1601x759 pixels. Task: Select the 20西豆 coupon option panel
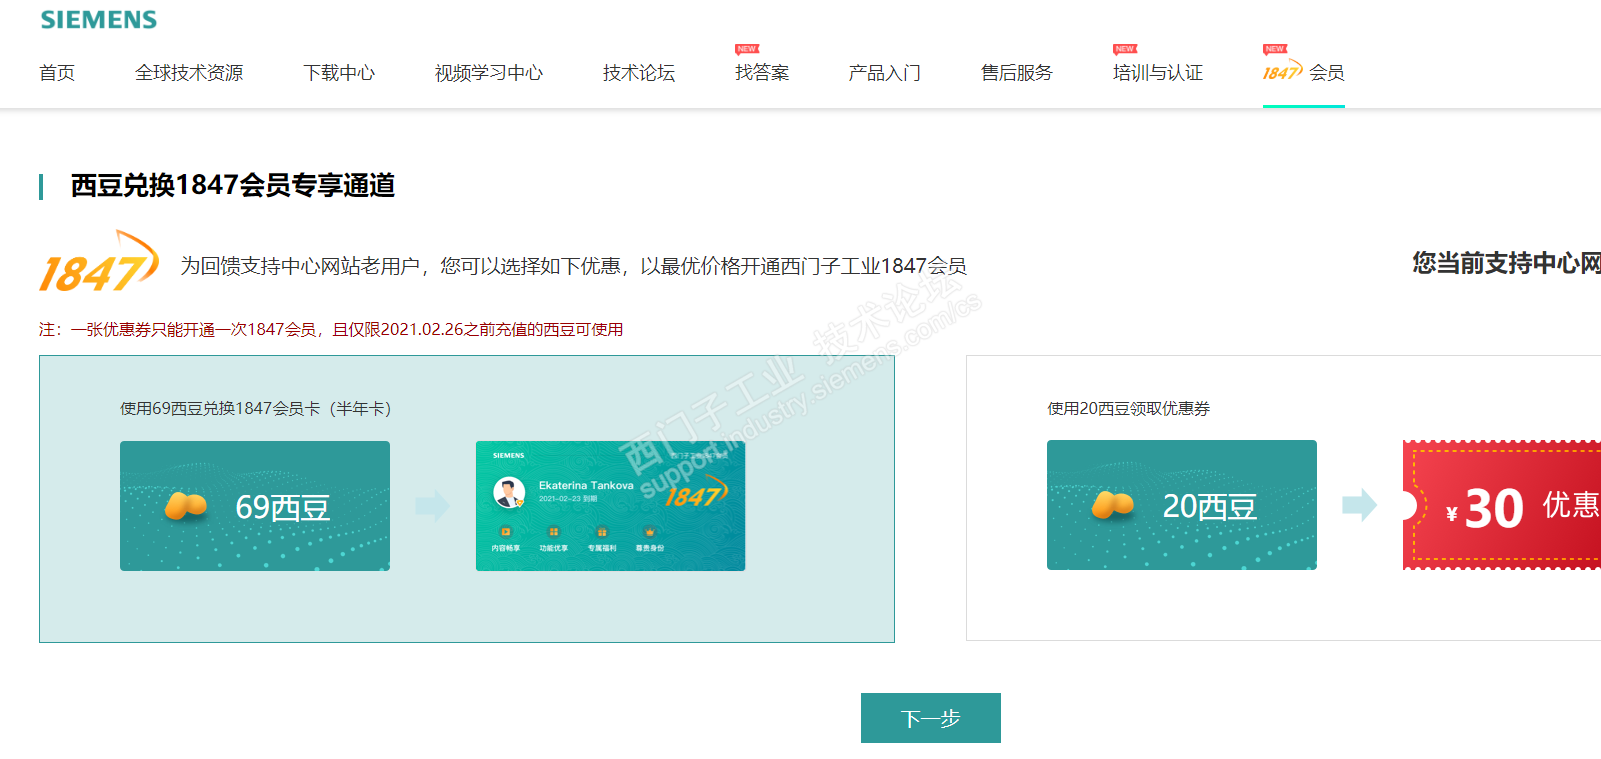(1284, 498)
